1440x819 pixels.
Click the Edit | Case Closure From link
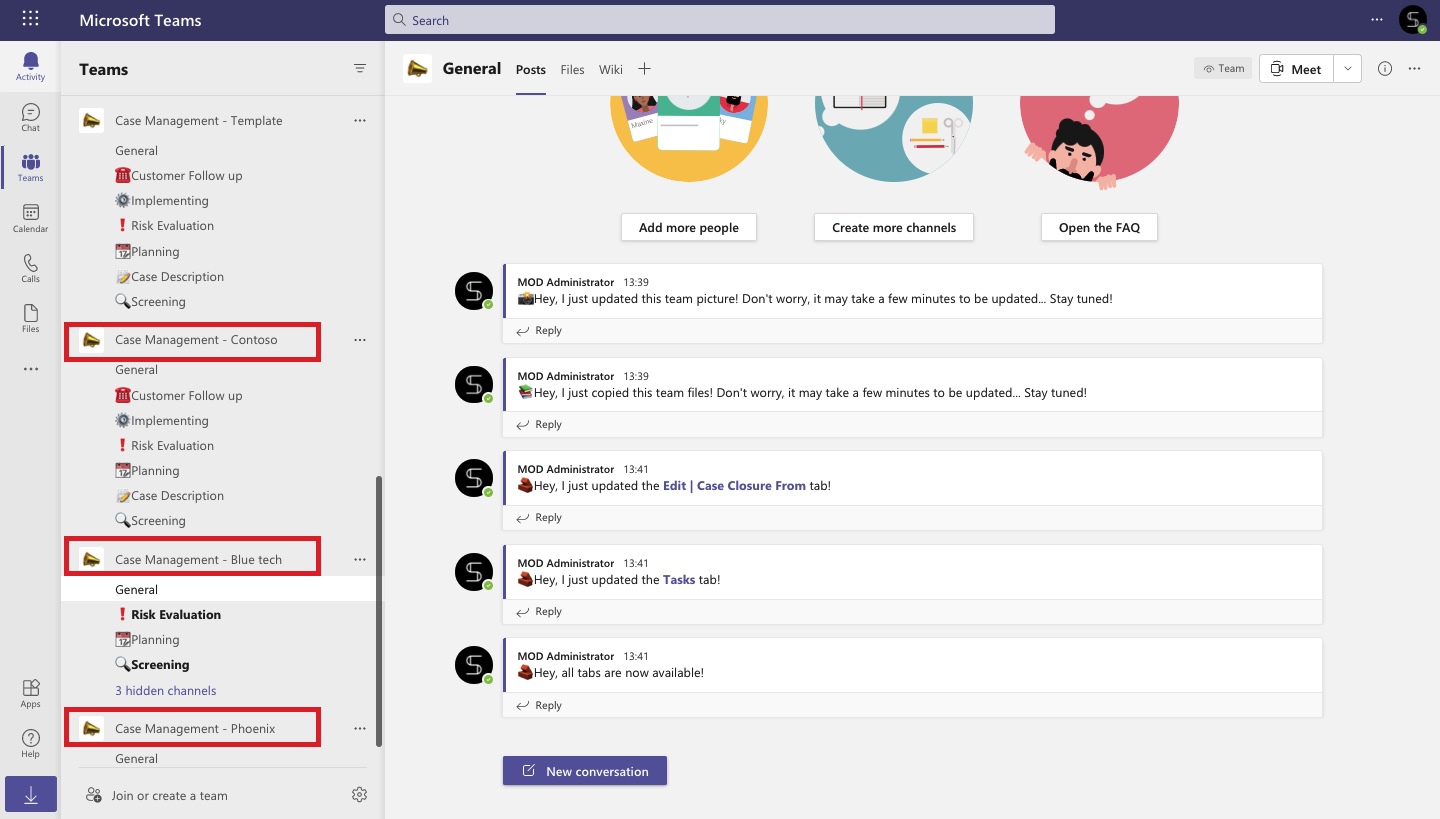(734, 486)
